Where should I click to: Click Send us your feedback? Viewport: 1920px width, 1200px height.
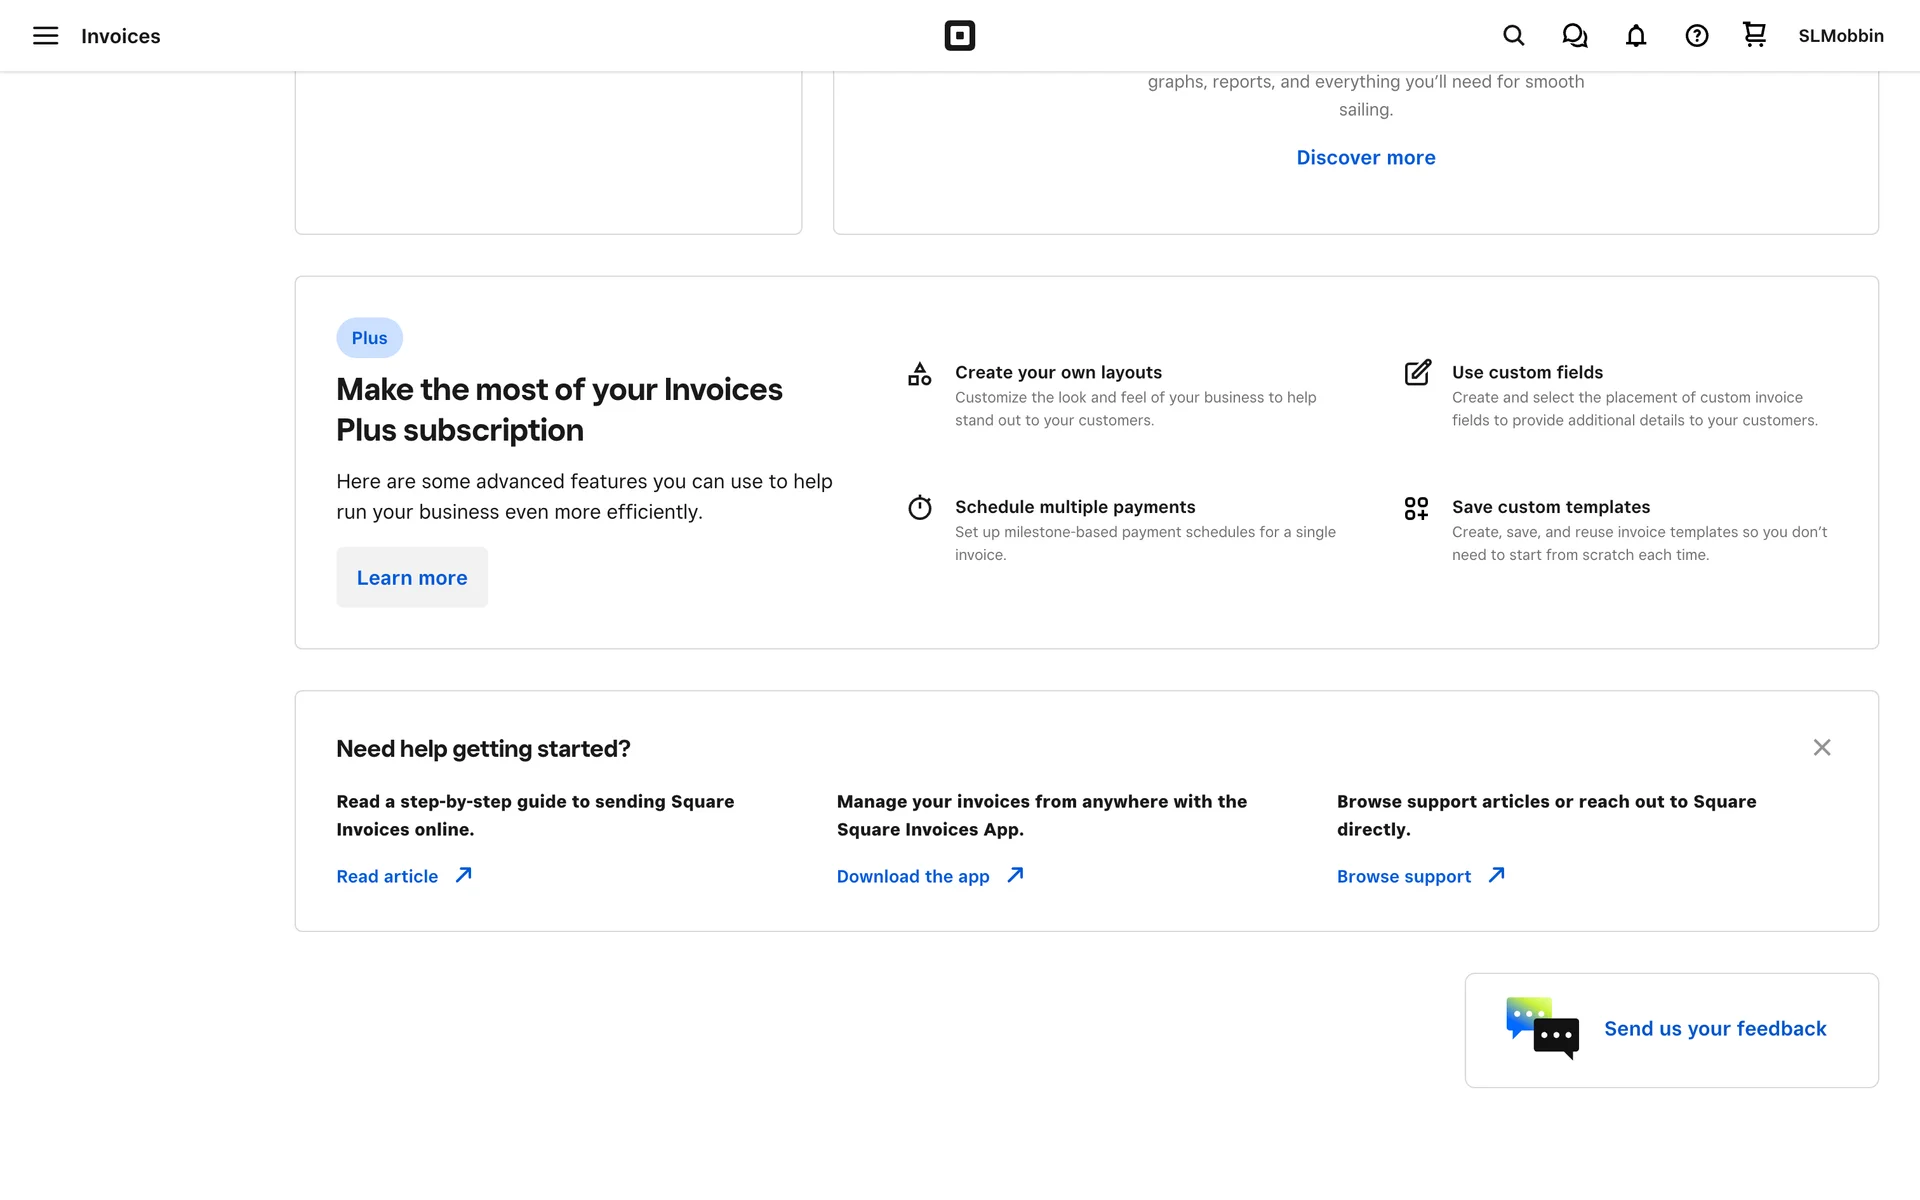[1714, 1029]
